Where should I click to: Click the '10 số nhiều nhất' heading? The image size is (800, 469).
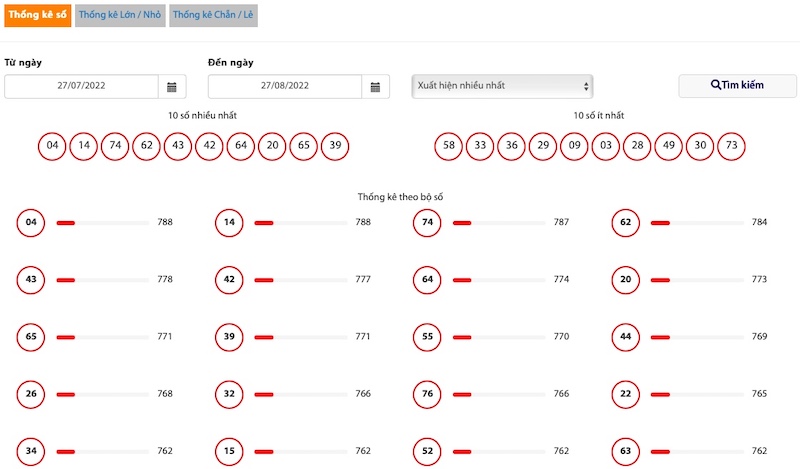coord(203,115)
